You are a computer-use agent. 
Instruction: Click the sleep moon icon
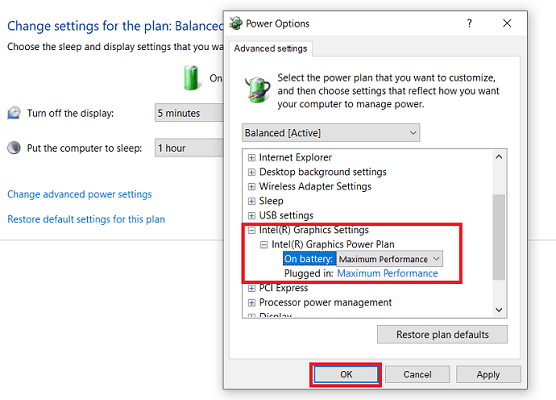[14, 148]
